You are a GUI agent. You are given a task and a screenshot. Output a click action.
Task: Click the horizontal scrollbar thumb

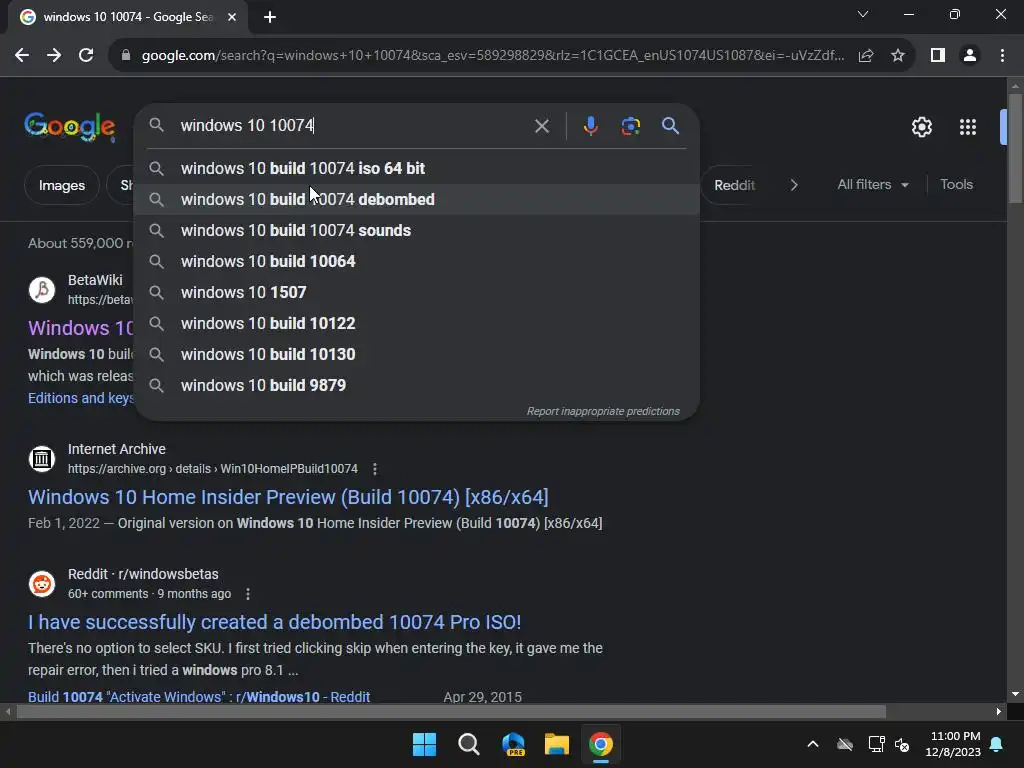point(451,711)
